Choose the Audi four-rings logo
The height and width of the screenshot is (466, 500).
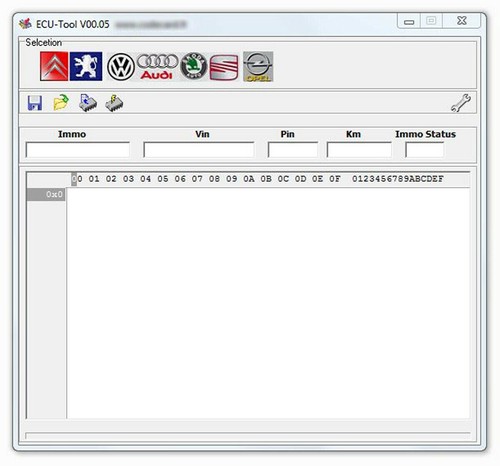[157, 66]
